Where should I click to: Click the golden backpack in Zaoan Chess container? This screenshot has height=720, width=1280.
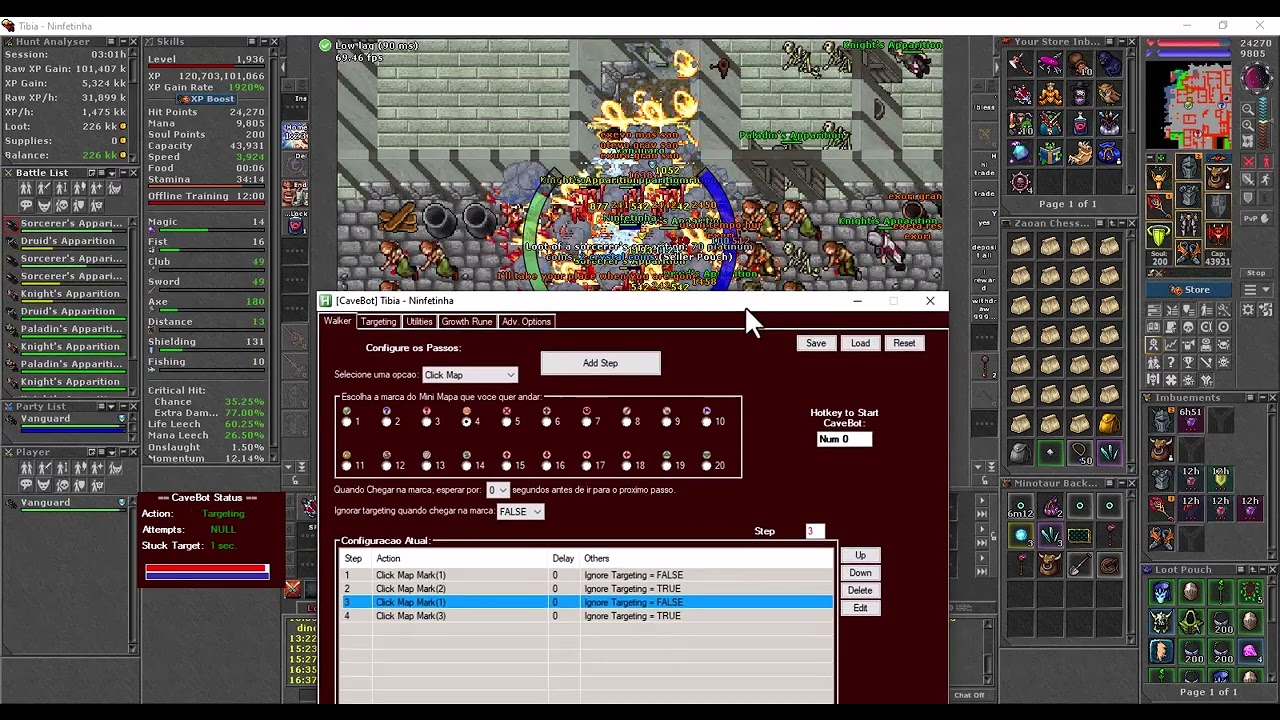tap(1109, 424)
